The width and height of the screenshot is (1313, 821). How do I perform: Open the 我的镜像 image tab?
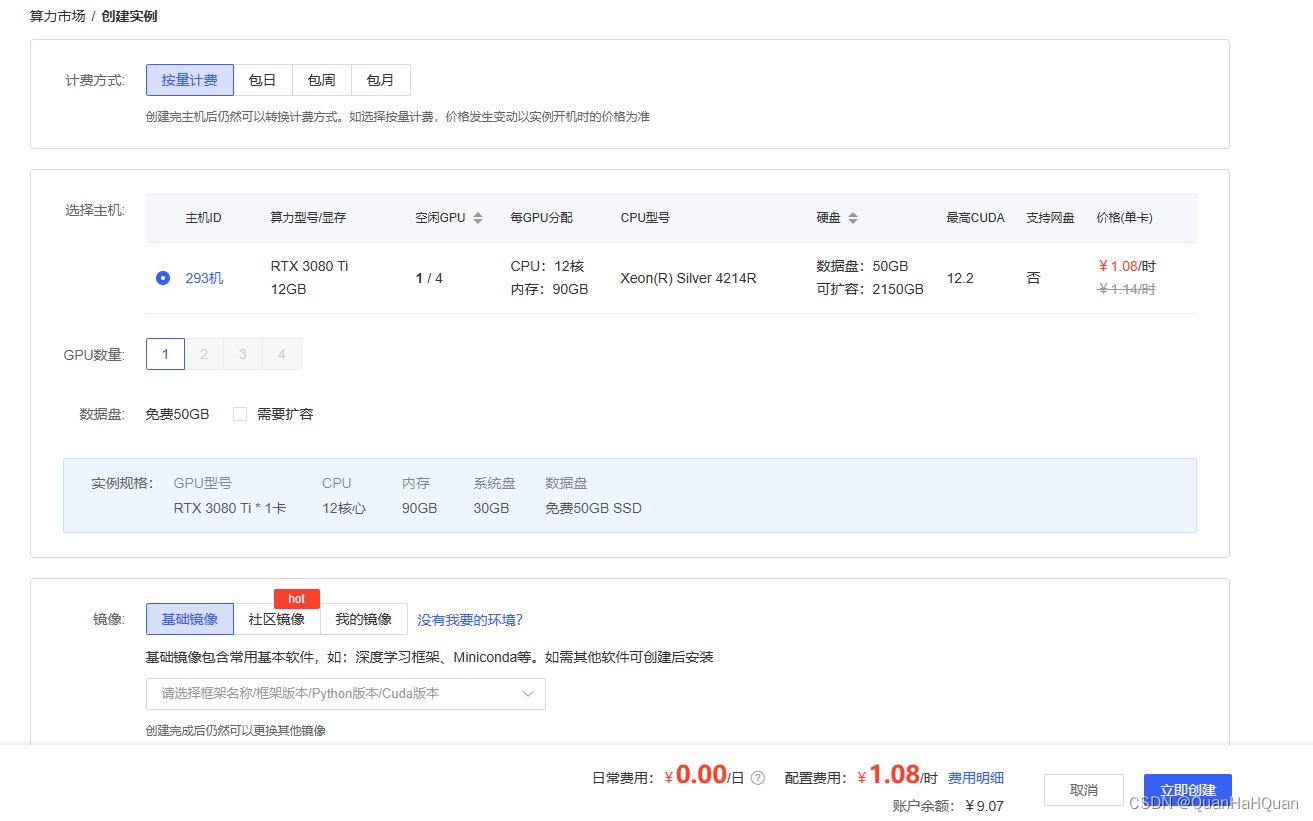pos(364,619)
